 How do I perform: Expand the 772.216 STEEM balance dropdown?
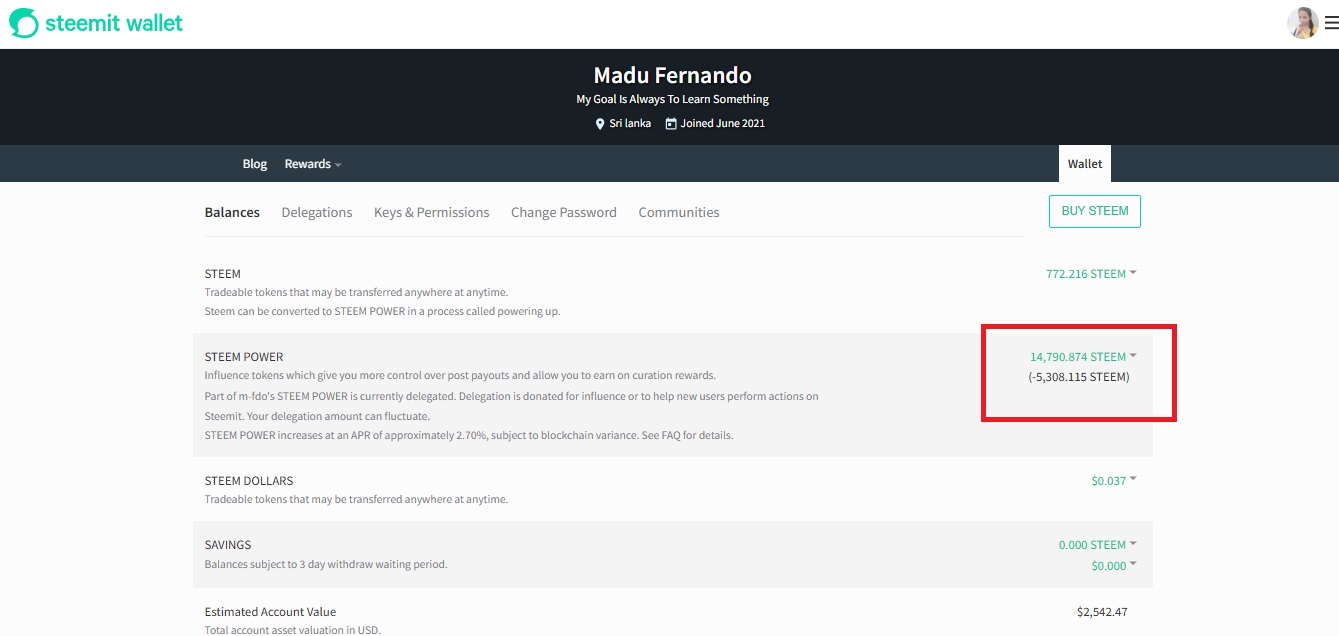coord(1091,274)
